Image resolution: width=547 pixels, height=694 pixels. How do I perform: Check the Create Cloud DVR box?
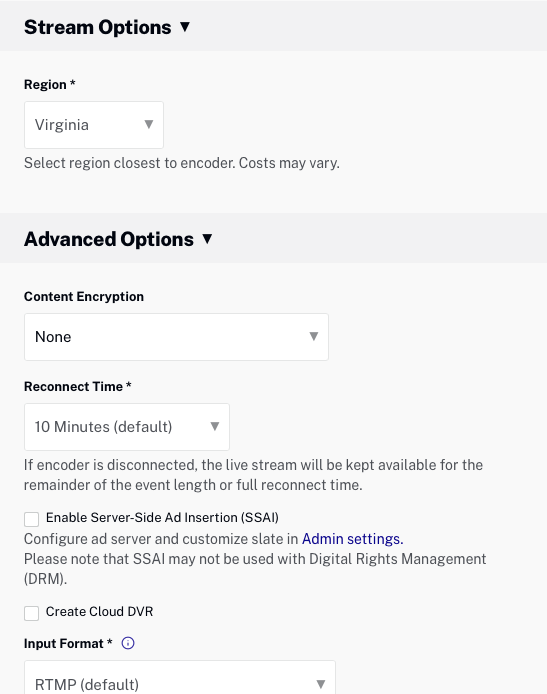(x=31, y=613)
